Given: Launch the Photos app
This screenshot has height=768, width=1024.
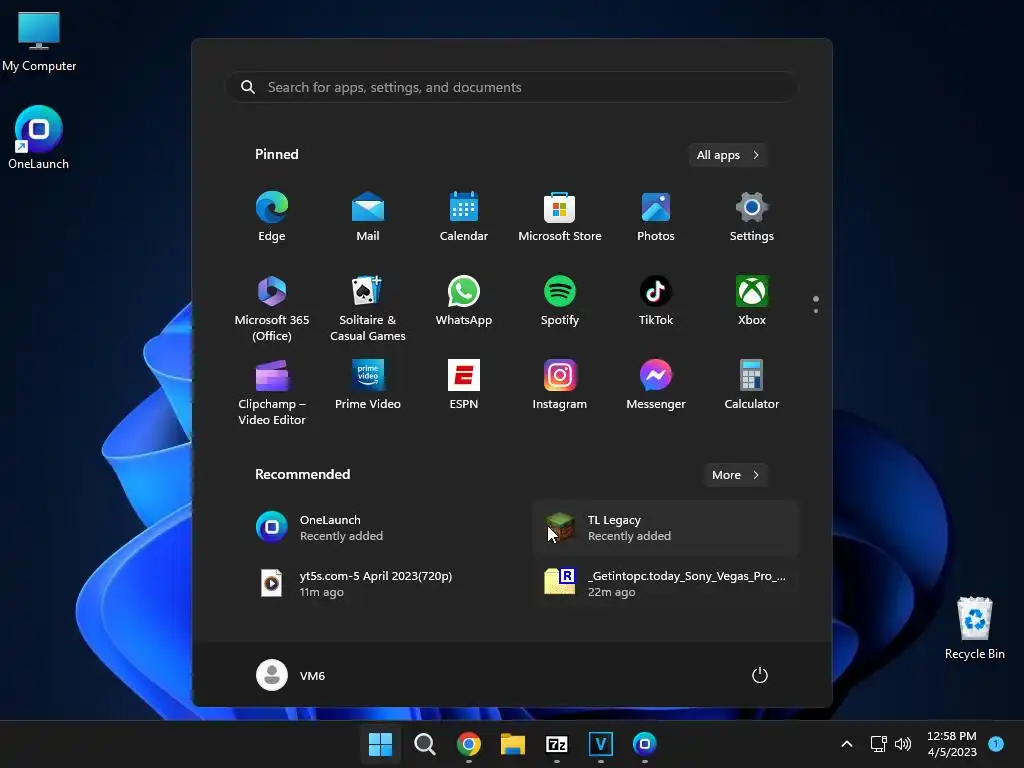Looking at the screenshot, I should [656, 217].
